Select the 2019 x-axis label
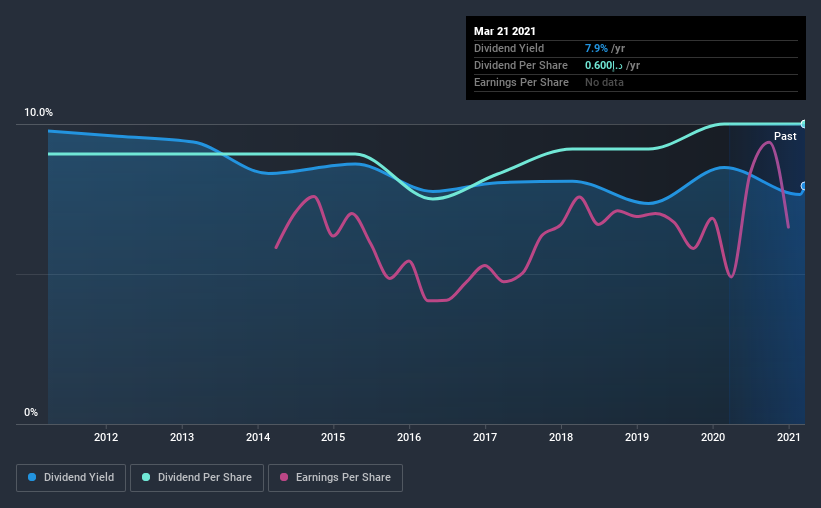Screen dimensions: 821x508 [637, 437]
